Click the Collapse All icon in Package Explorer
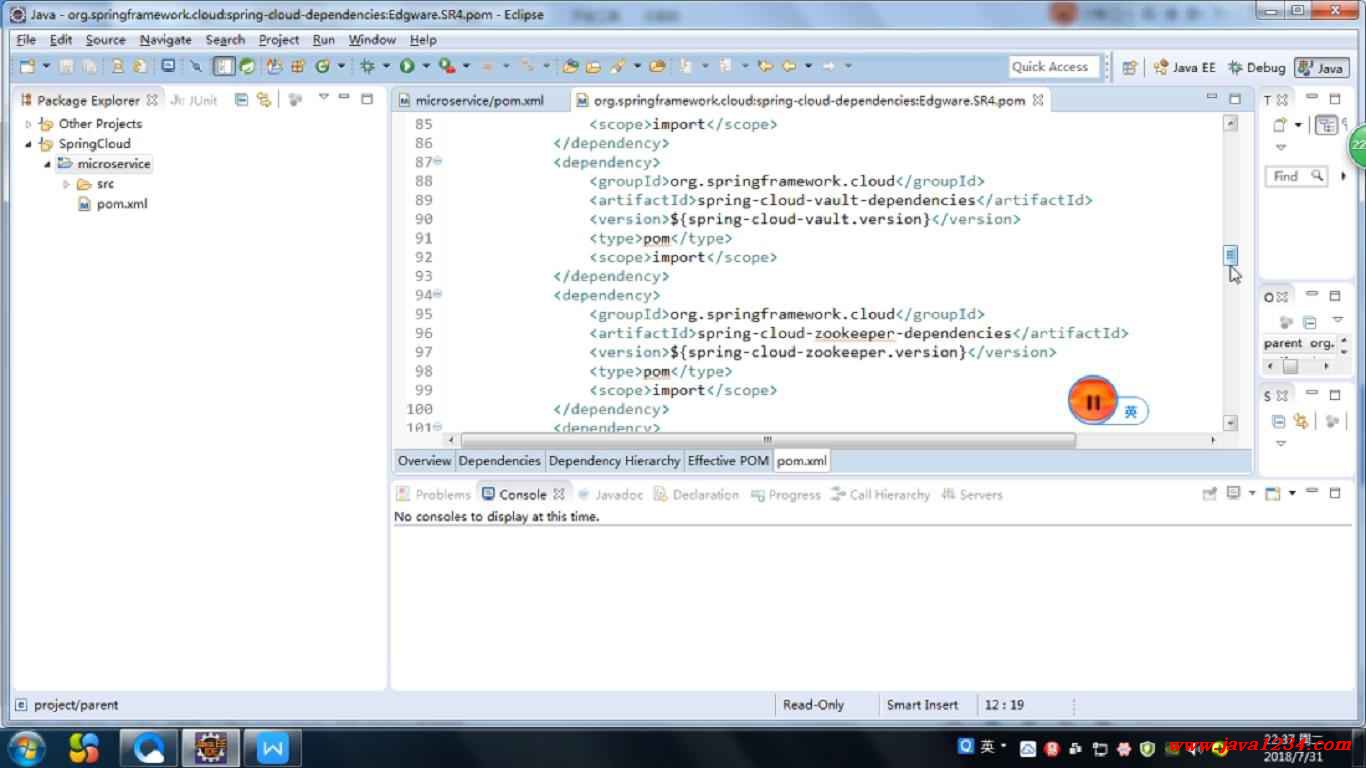 (241, 99)
